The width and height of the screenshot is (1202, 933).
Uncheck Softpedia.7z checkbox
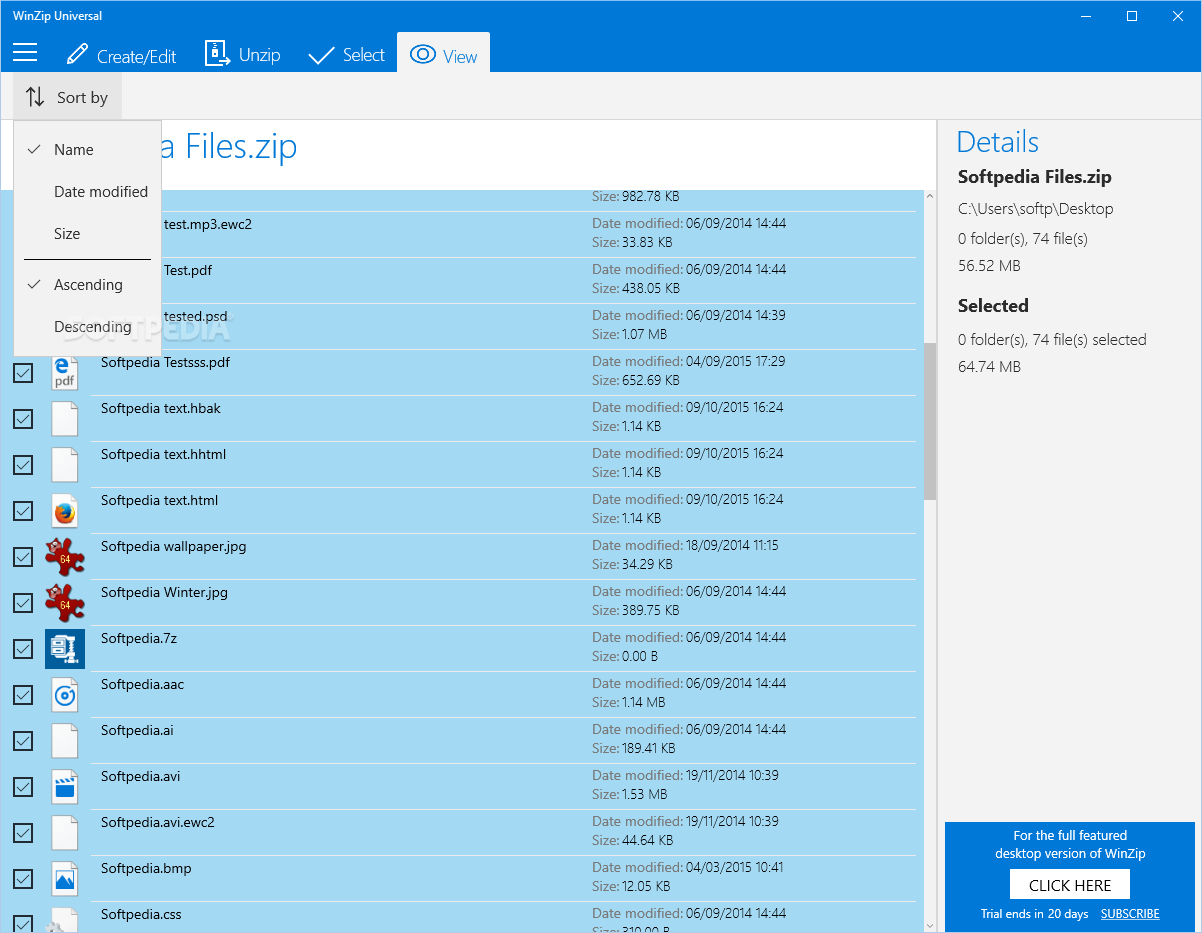tap(23, 649)
